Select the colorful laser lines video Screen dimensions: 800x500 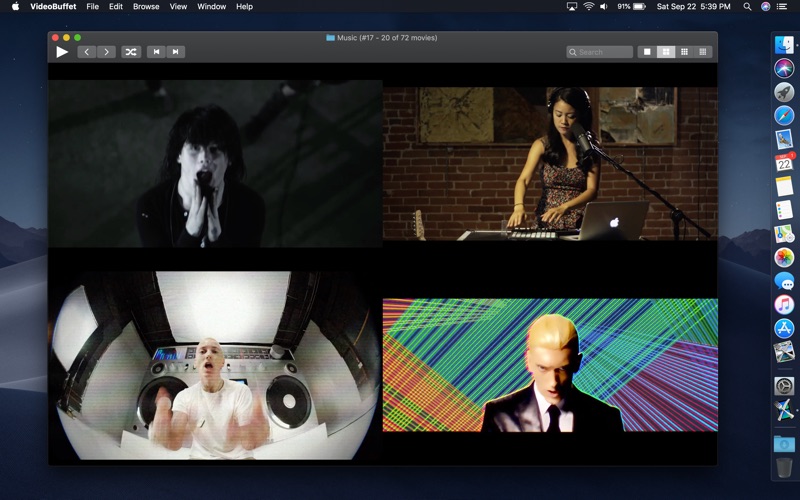coord(550,365)
